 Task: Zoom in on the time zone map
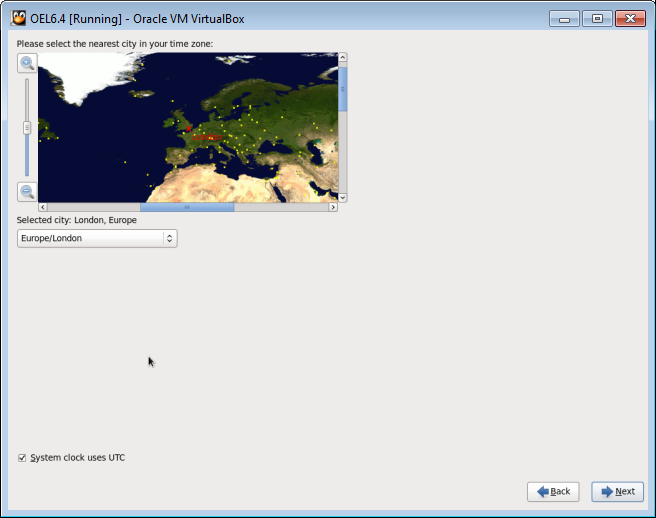click(x=27, y=64)
